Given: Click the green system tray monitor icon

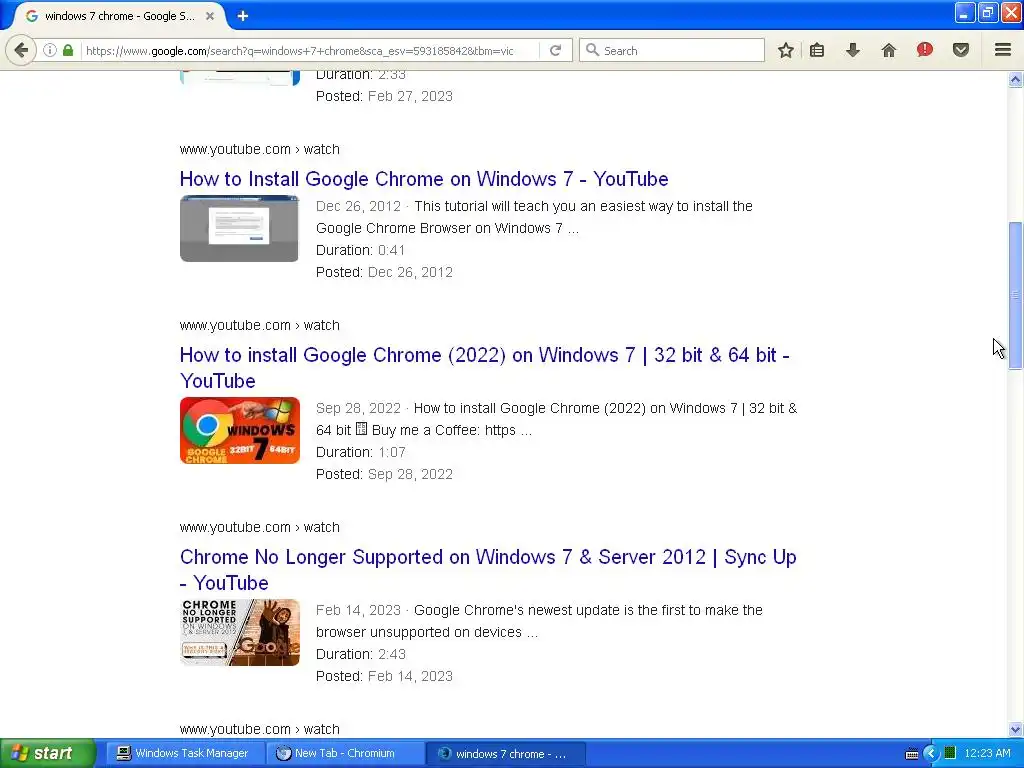Looking at the screenshot, I should coord(950,753).
